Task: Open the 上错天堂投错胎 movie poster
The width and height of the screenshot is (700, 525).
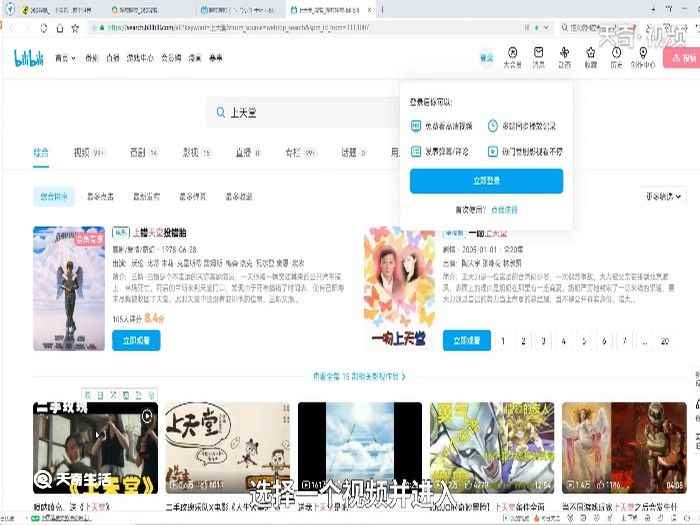Action: click(69, 288)
